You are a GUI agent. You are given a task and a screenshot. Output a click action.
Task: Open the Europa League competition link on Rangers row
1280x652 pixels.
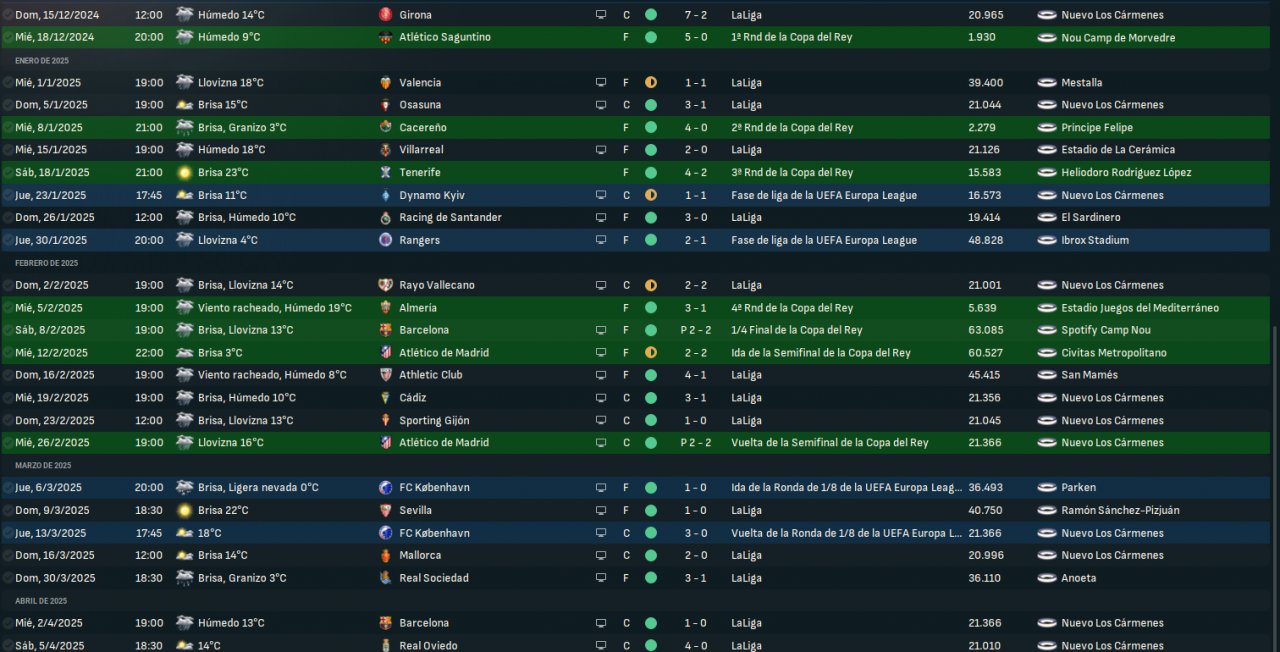[x=823, y=240]
